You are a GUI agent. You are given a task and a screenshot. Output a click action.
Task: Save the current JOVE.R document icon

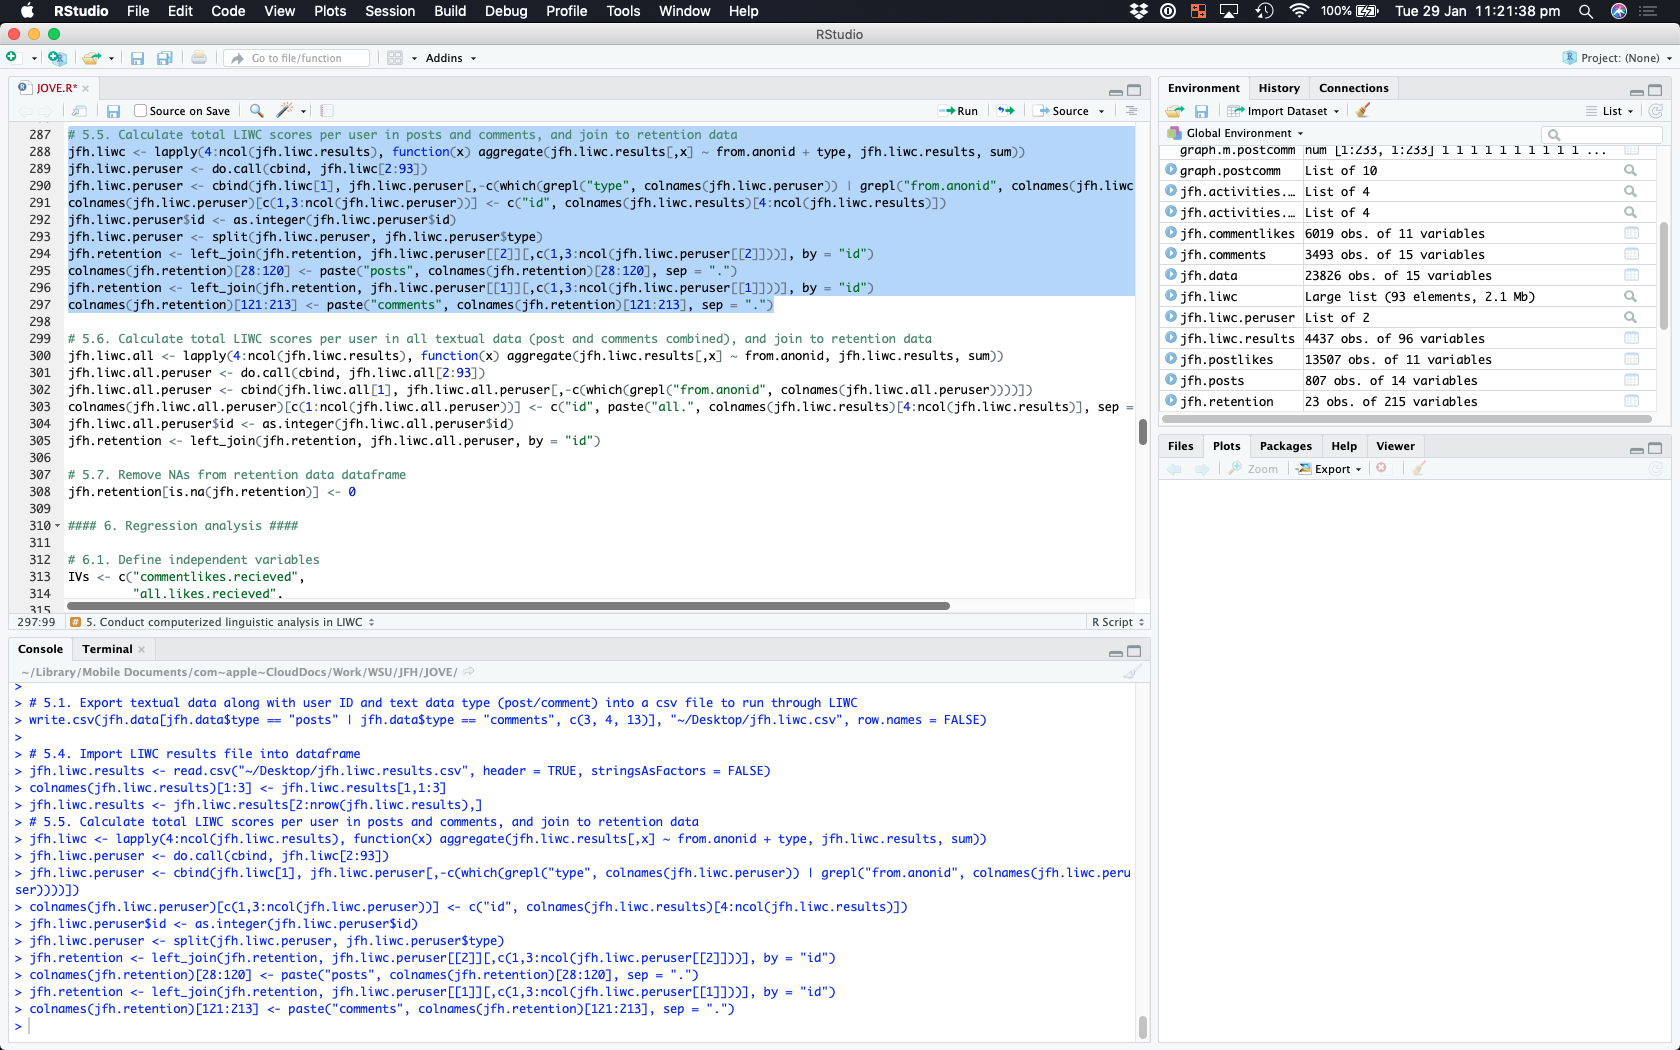(113, 111)
